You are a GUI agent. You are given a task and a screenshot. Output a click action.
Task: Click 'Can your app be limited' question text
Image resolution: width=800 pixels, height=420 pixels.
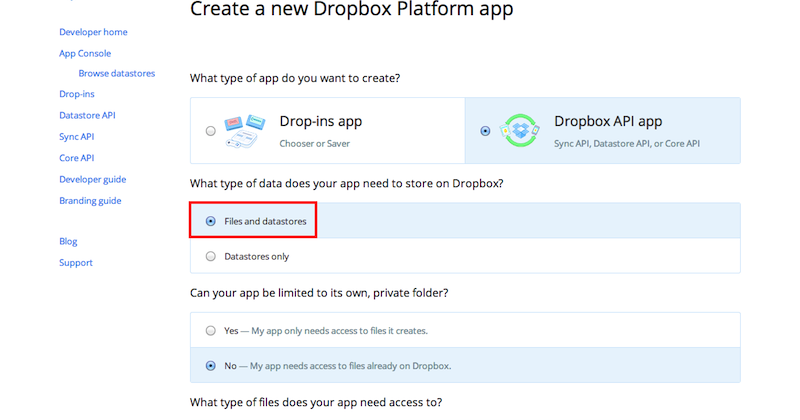319,293
